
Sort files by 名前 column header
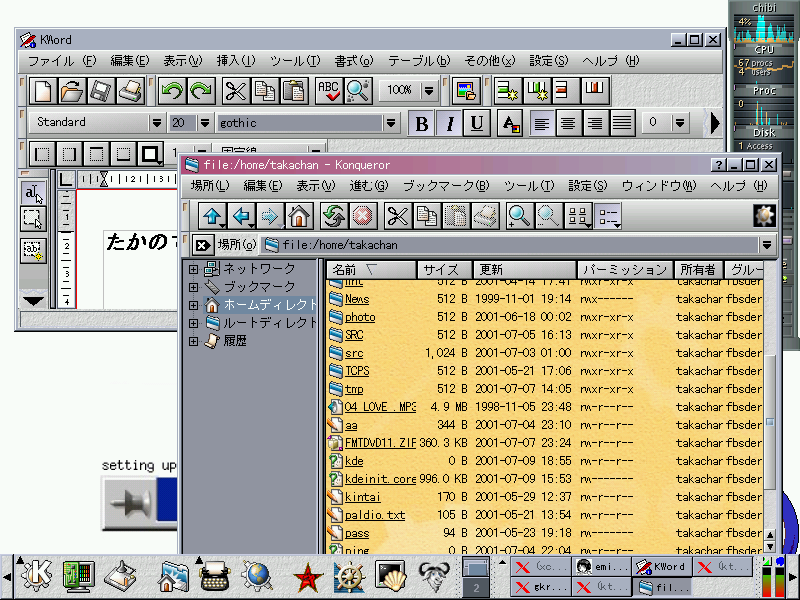(x=371, y=269)
